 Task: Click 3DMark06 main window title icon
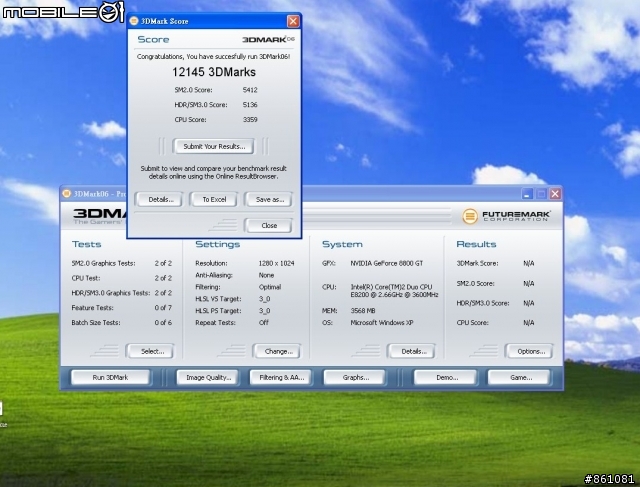pyautogui.click(x=67, y=193)
